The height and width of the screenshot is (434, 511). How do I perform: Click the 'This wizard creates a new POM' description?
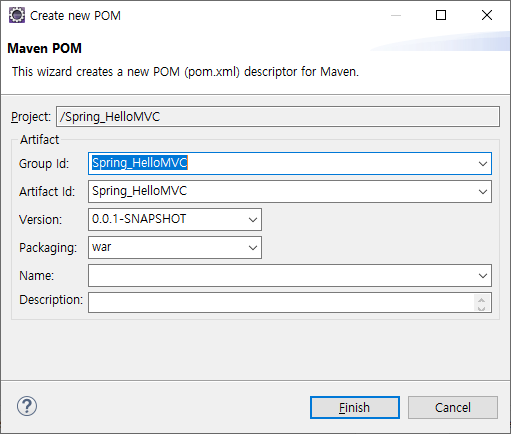185,72
